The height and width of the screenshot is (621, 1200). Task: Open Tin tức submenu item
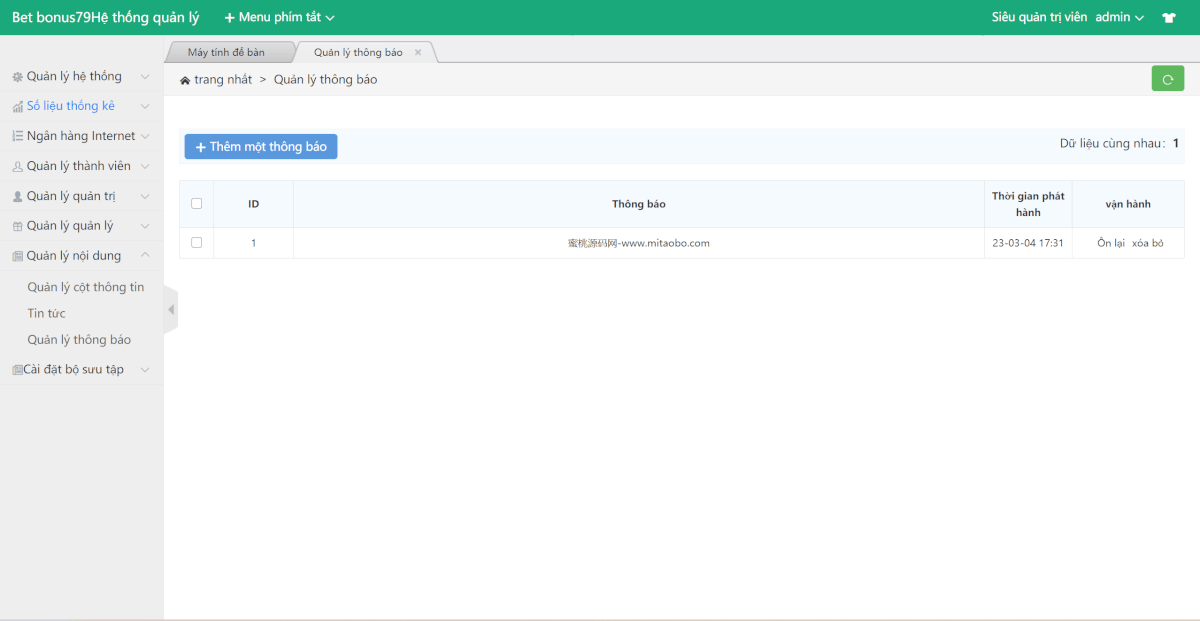click(x=47, y=313)
